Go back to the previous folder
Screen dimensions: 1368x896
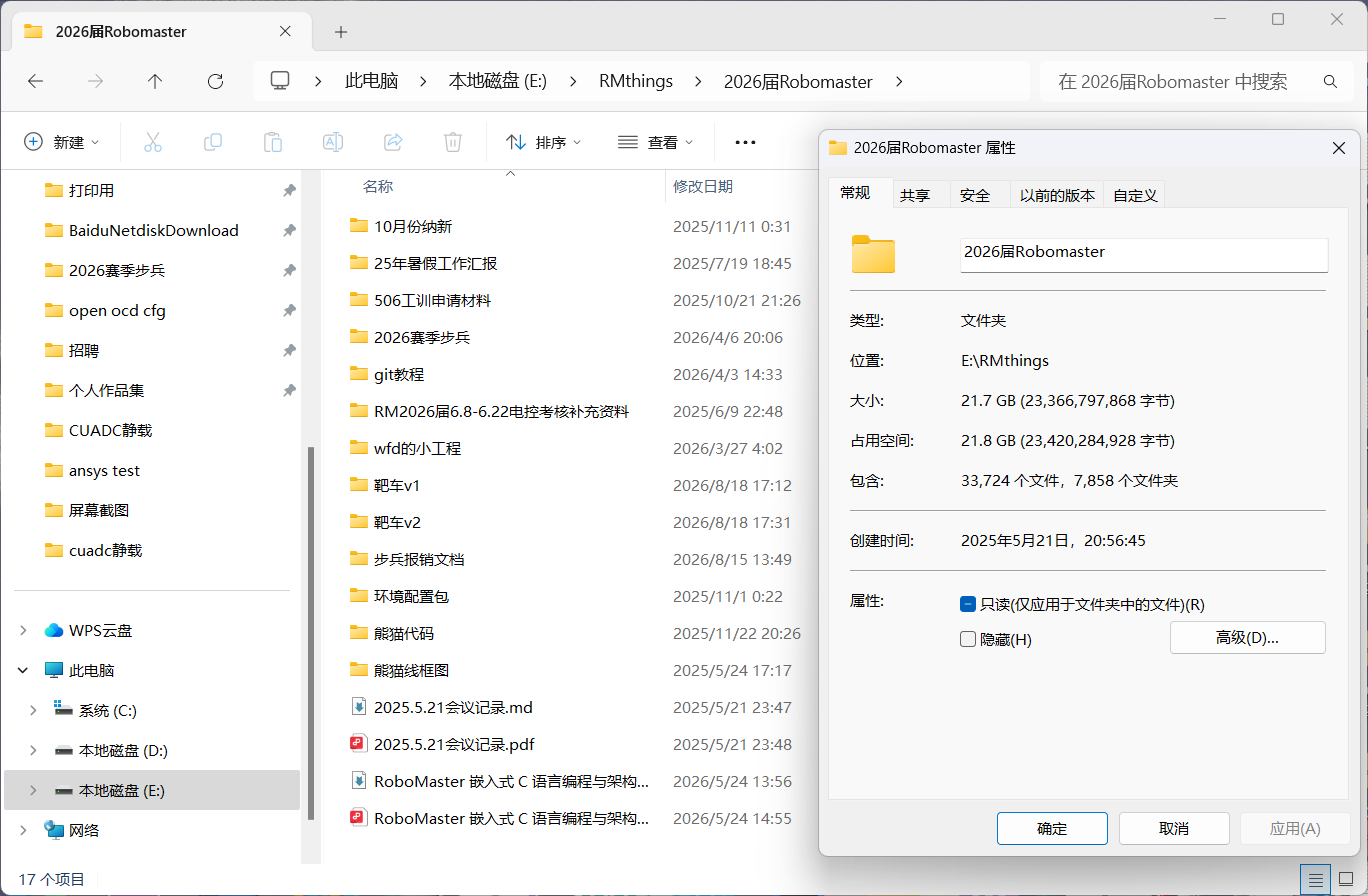tap(36, 82)
